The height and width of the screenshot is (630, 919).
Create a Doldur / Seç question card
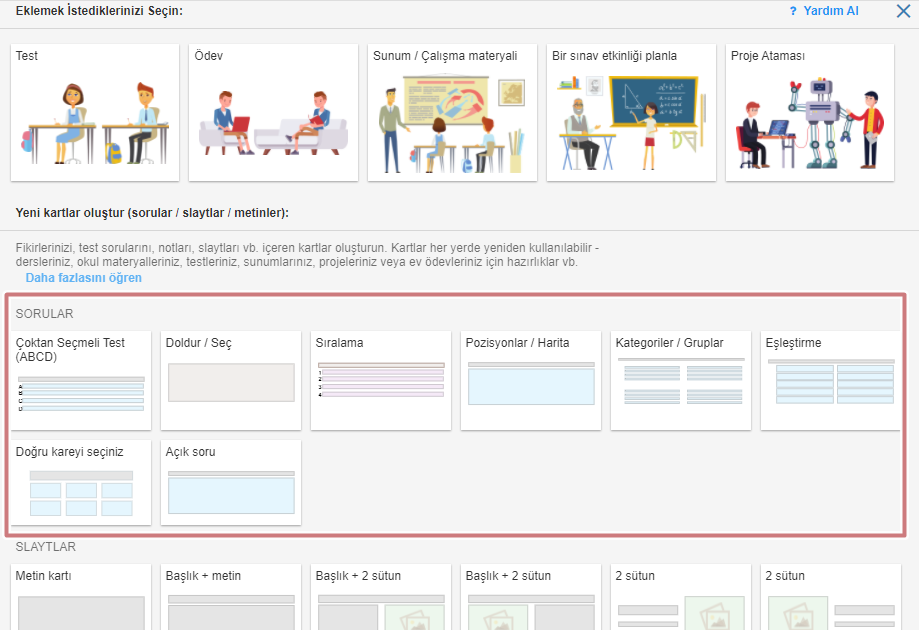pos(231,380)
